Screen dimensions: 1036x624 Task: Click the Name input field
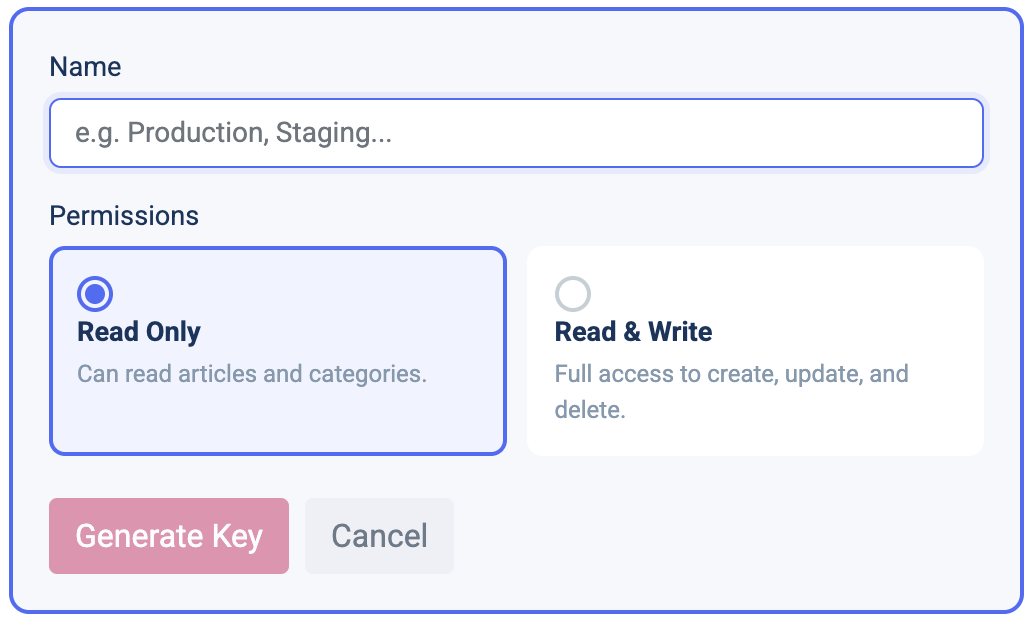coord(516,133)
